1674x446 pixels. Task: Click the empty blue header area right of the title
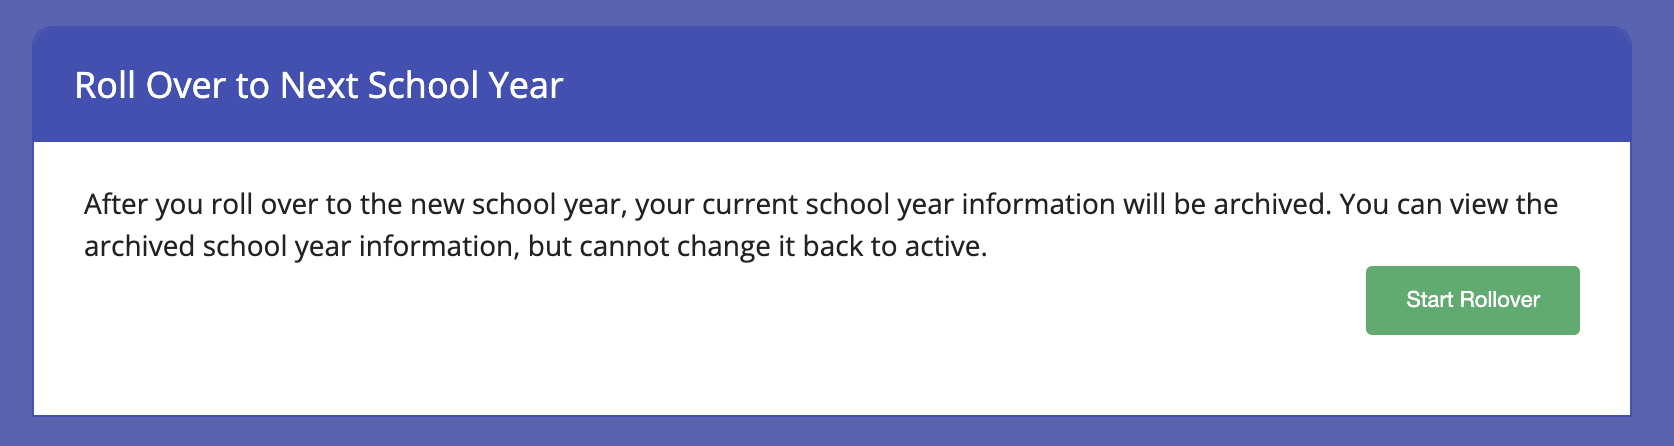click(1100, 86)
